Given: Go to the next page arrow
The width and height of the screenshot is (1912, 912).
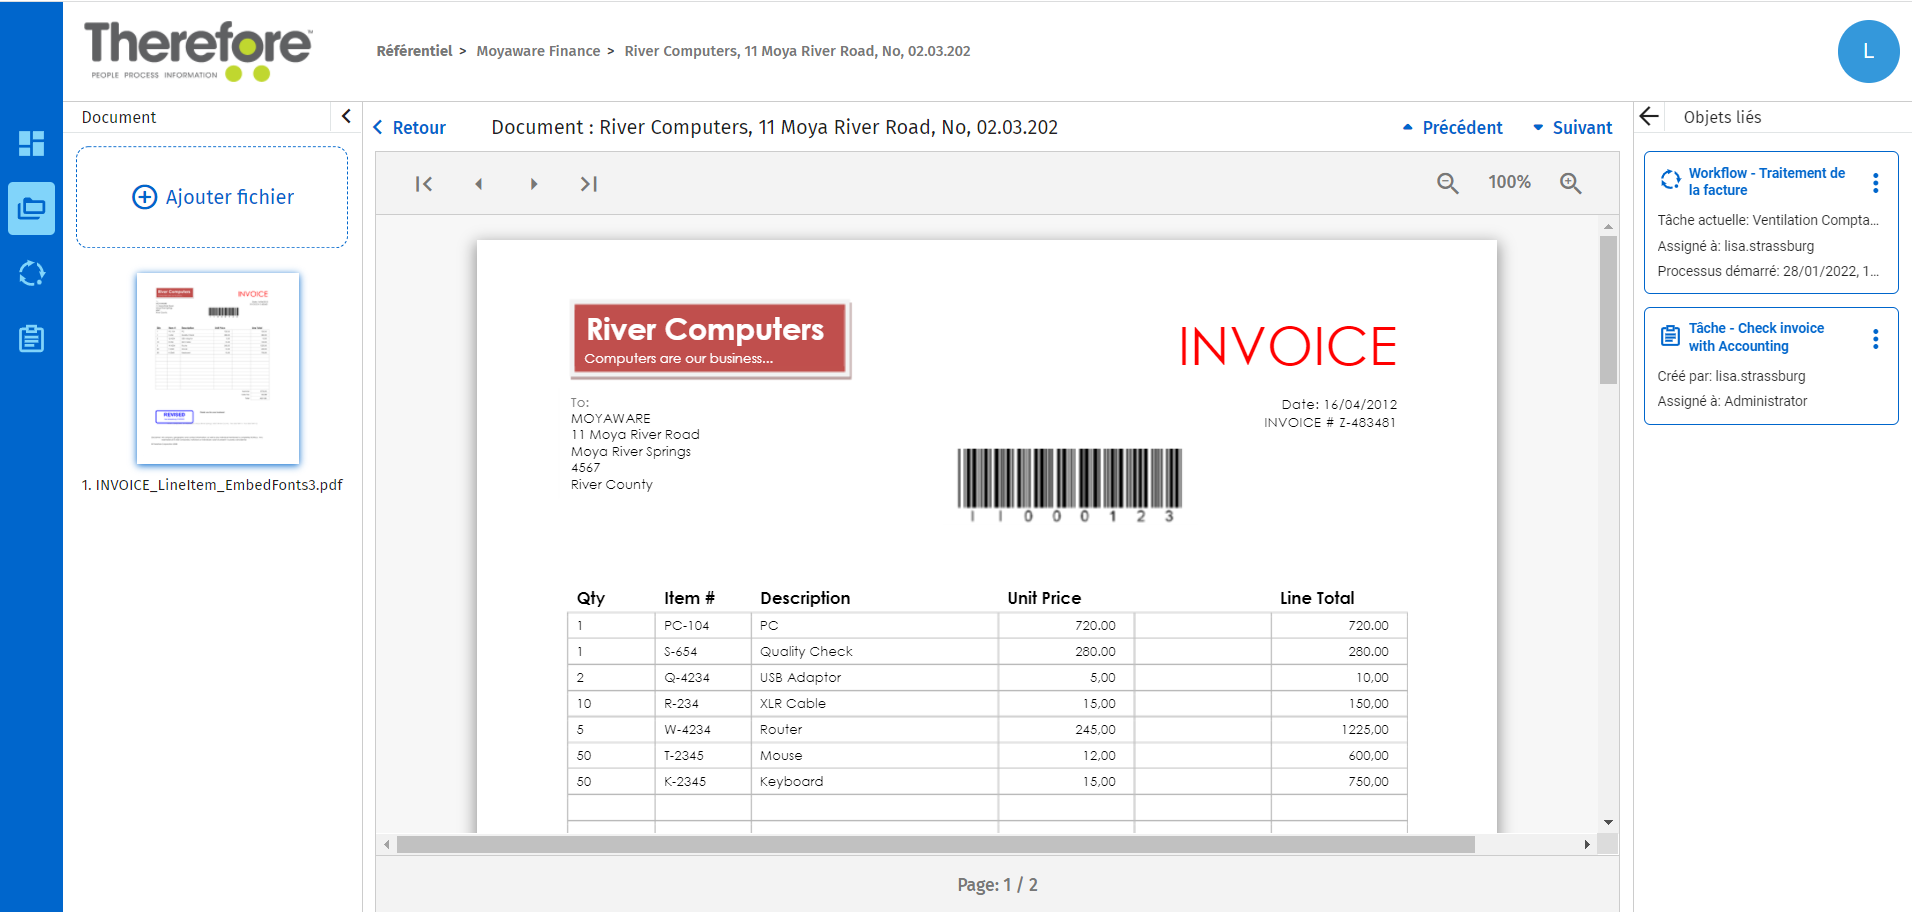Looking at the screenshot, I should 534,184.
